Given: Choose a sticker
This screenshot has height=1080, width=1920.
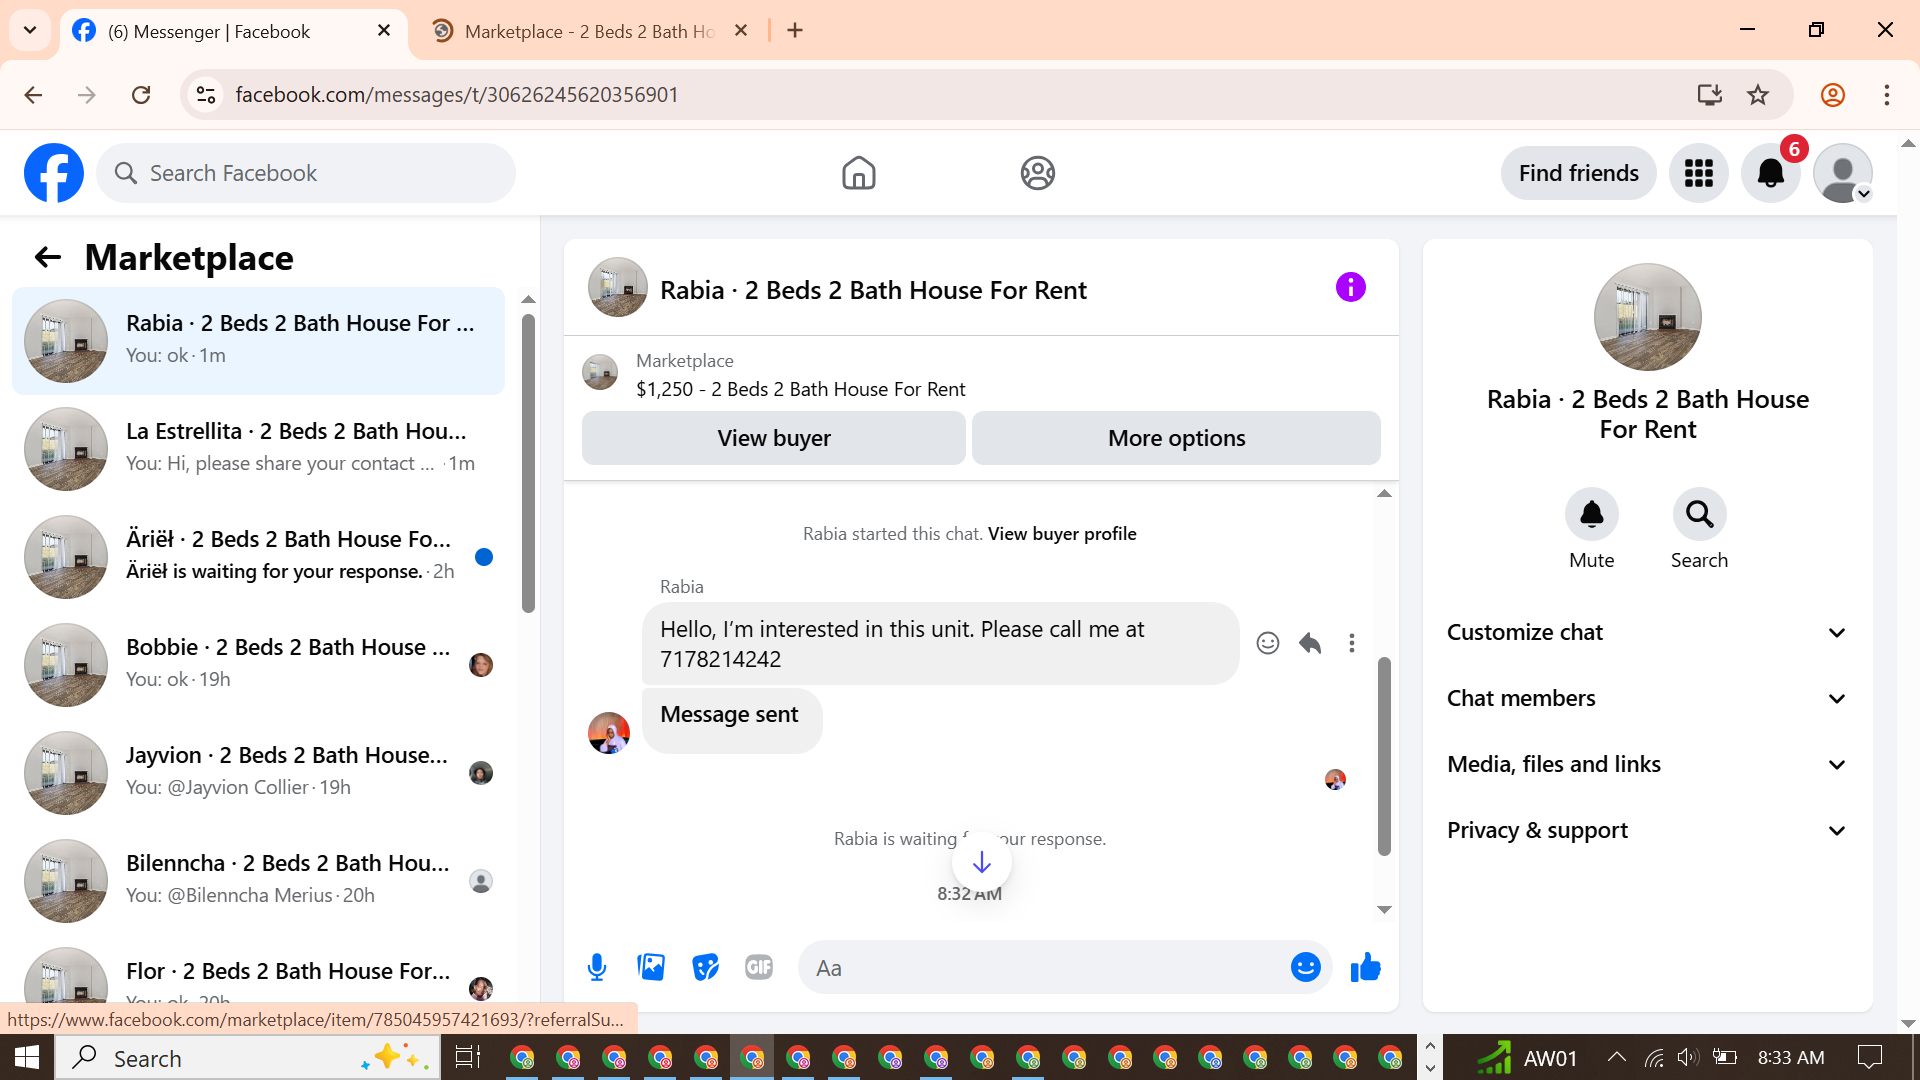Looking at the screenshot, I should point(705,967).
